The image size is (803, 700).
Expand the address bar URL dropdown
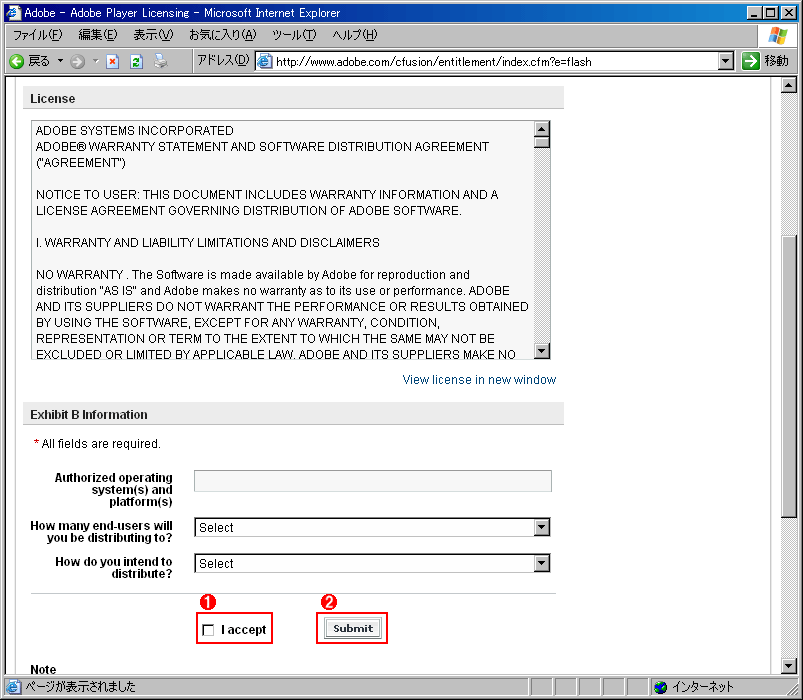tap(725, 61)
